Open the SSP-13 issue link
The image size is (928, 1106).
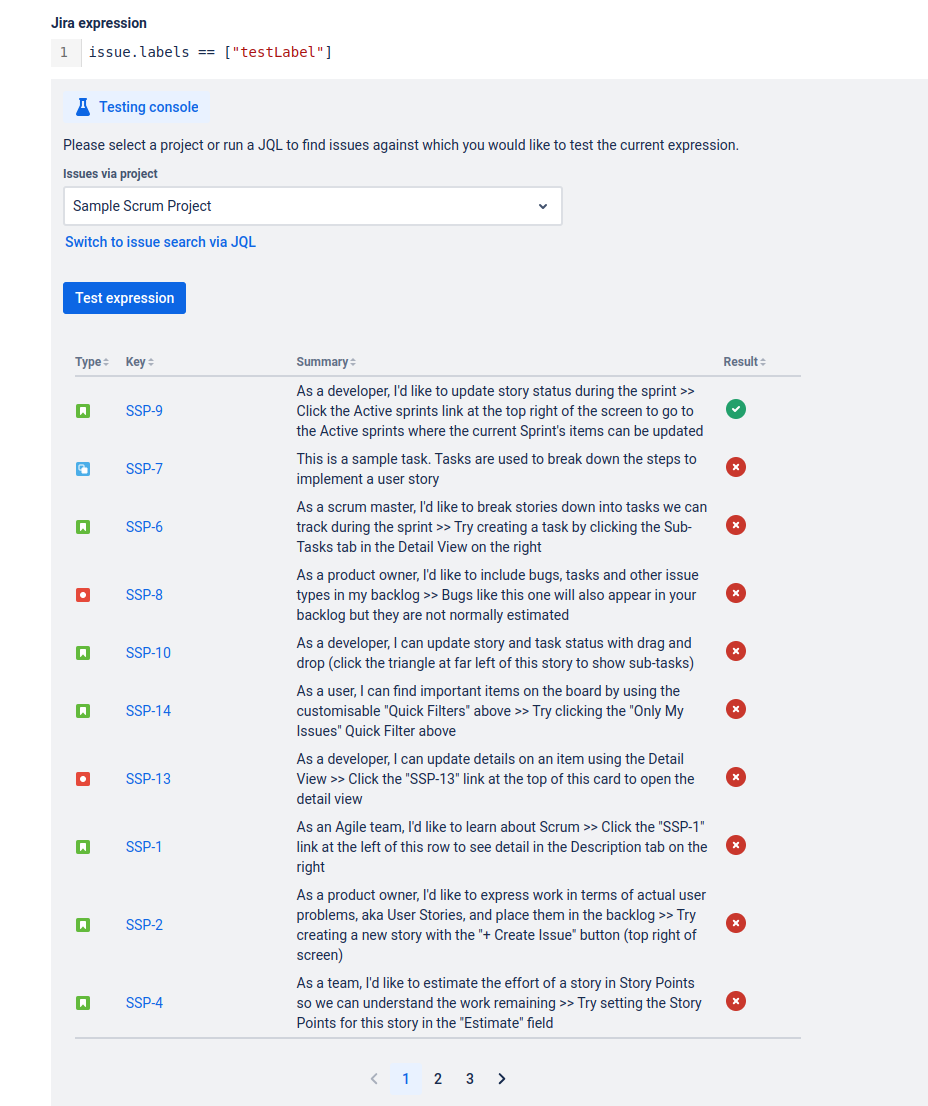(147, 778)
